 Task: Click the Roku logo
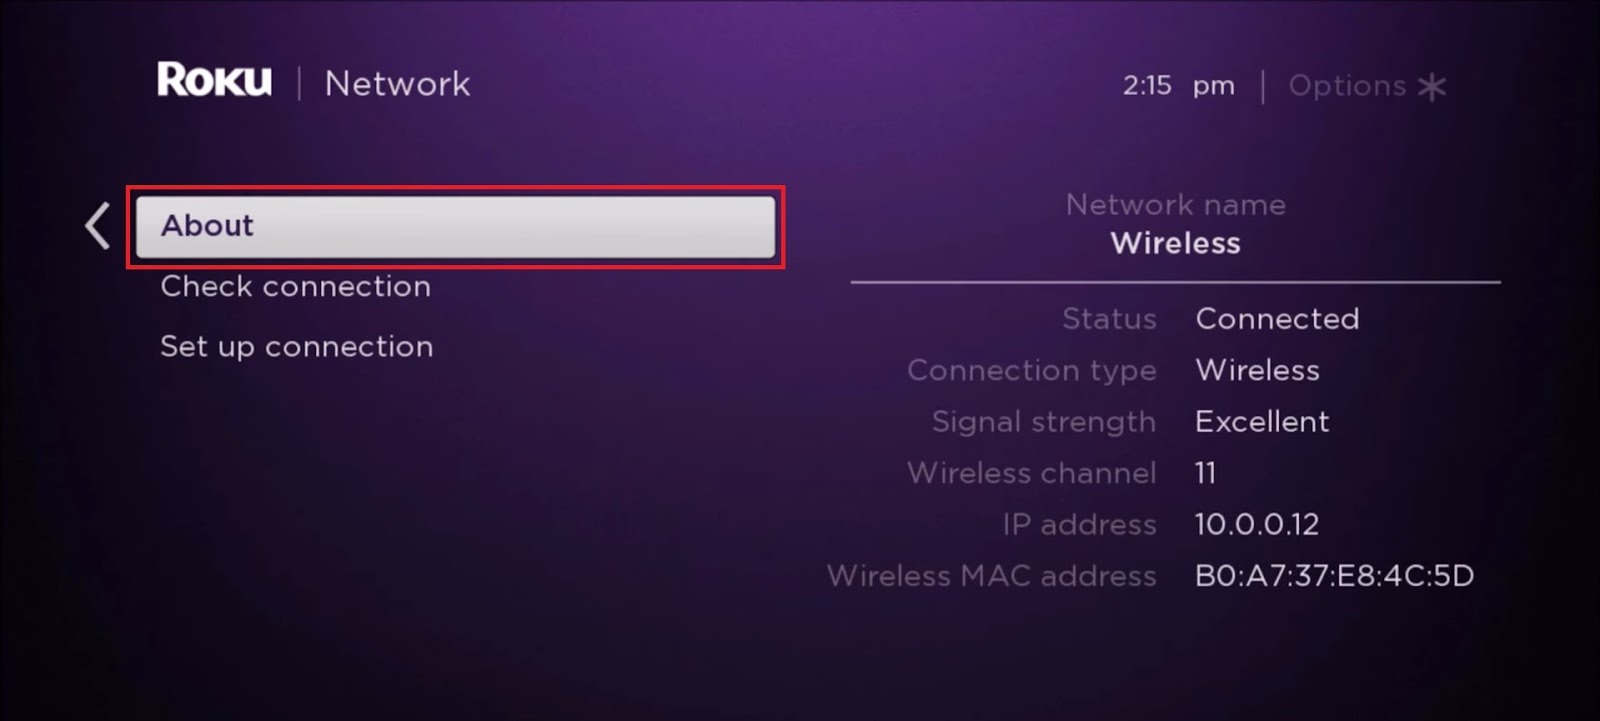coord(214,81)
